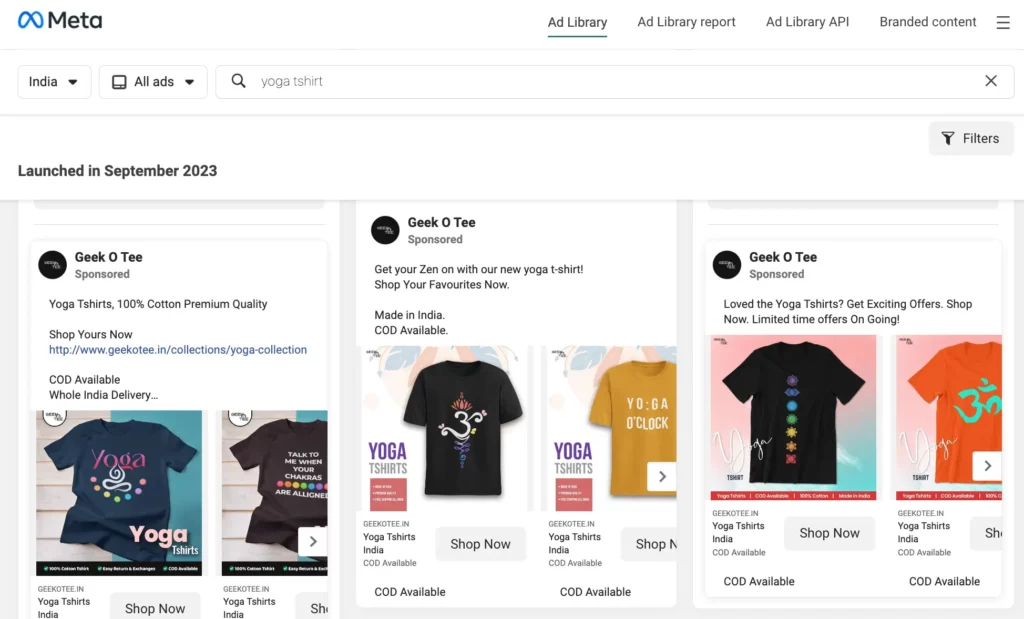Click the Filters funnel icon
Screen dimensions: 1024x619
pyautogui.click(x=948, y=138)
